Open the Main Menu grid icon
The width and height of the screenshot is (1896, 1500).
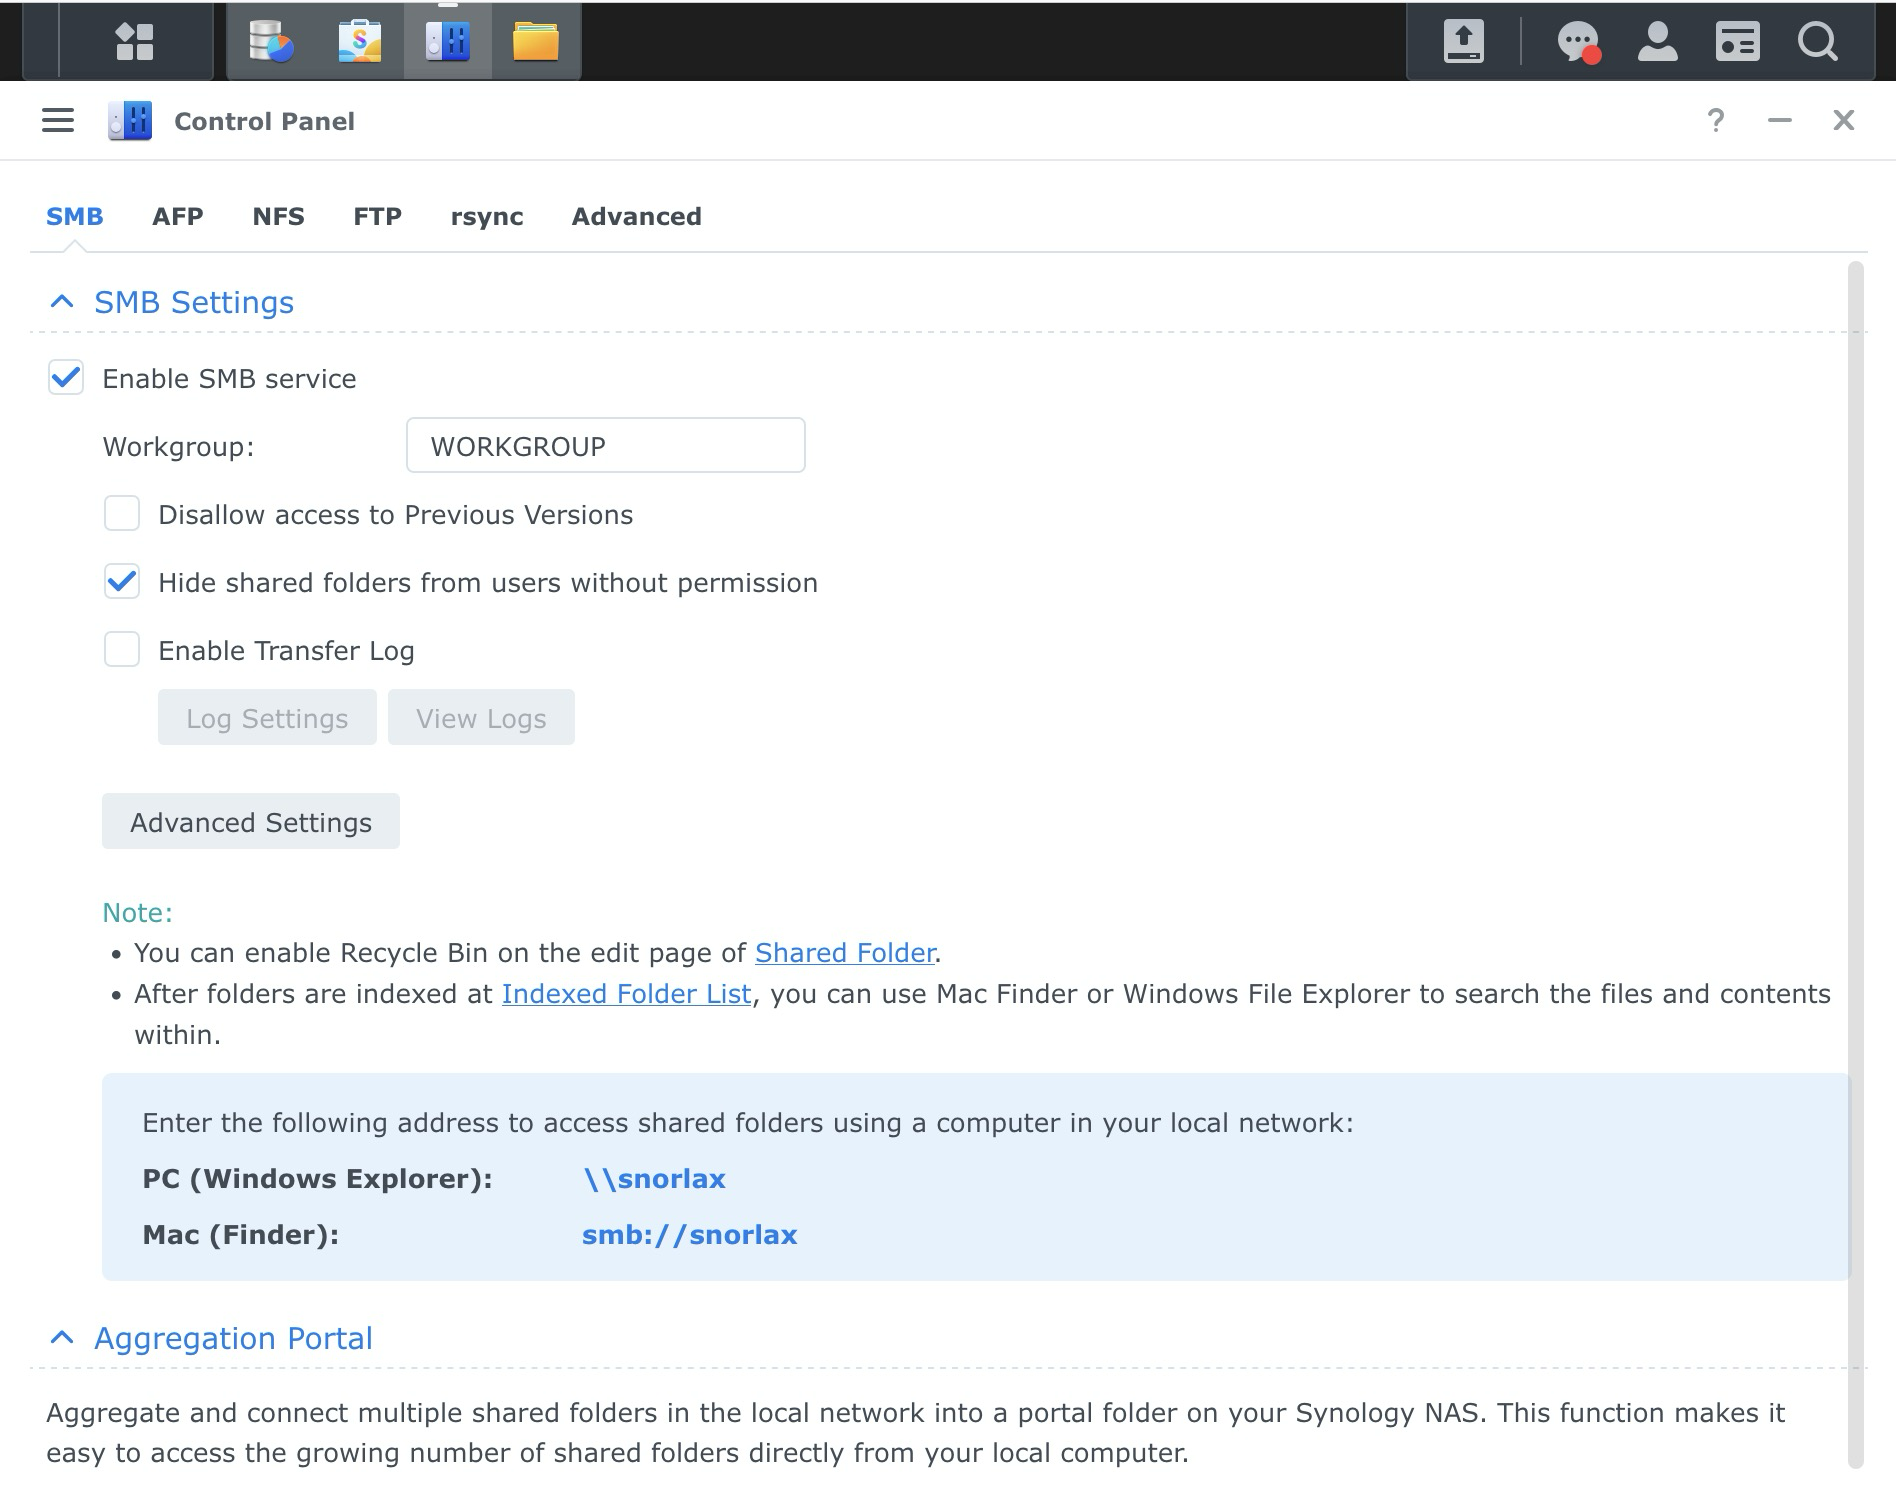[x=135, y=42]
